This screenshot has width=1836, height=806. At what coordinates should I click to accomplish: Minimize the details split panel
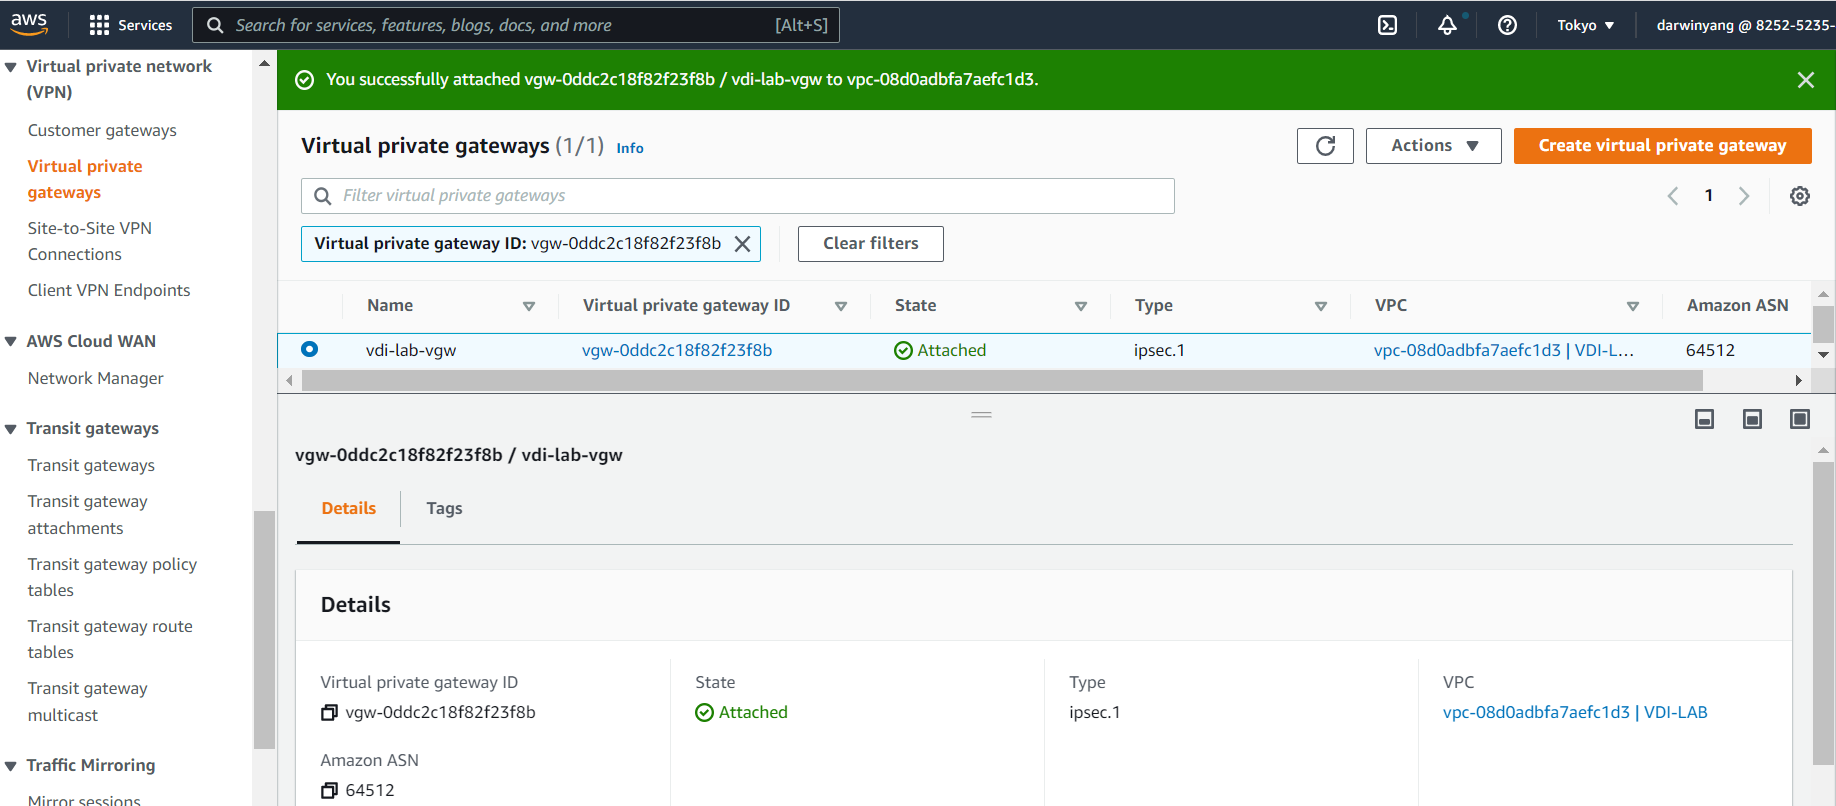tap(1704, 419)
